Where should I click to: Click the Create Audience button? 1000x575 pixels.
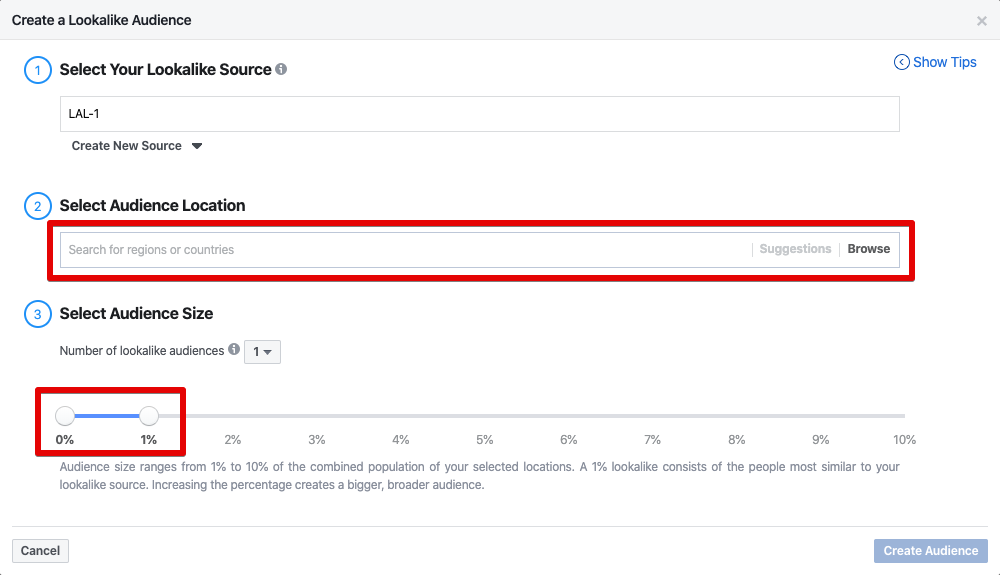(x=930, y=551)
